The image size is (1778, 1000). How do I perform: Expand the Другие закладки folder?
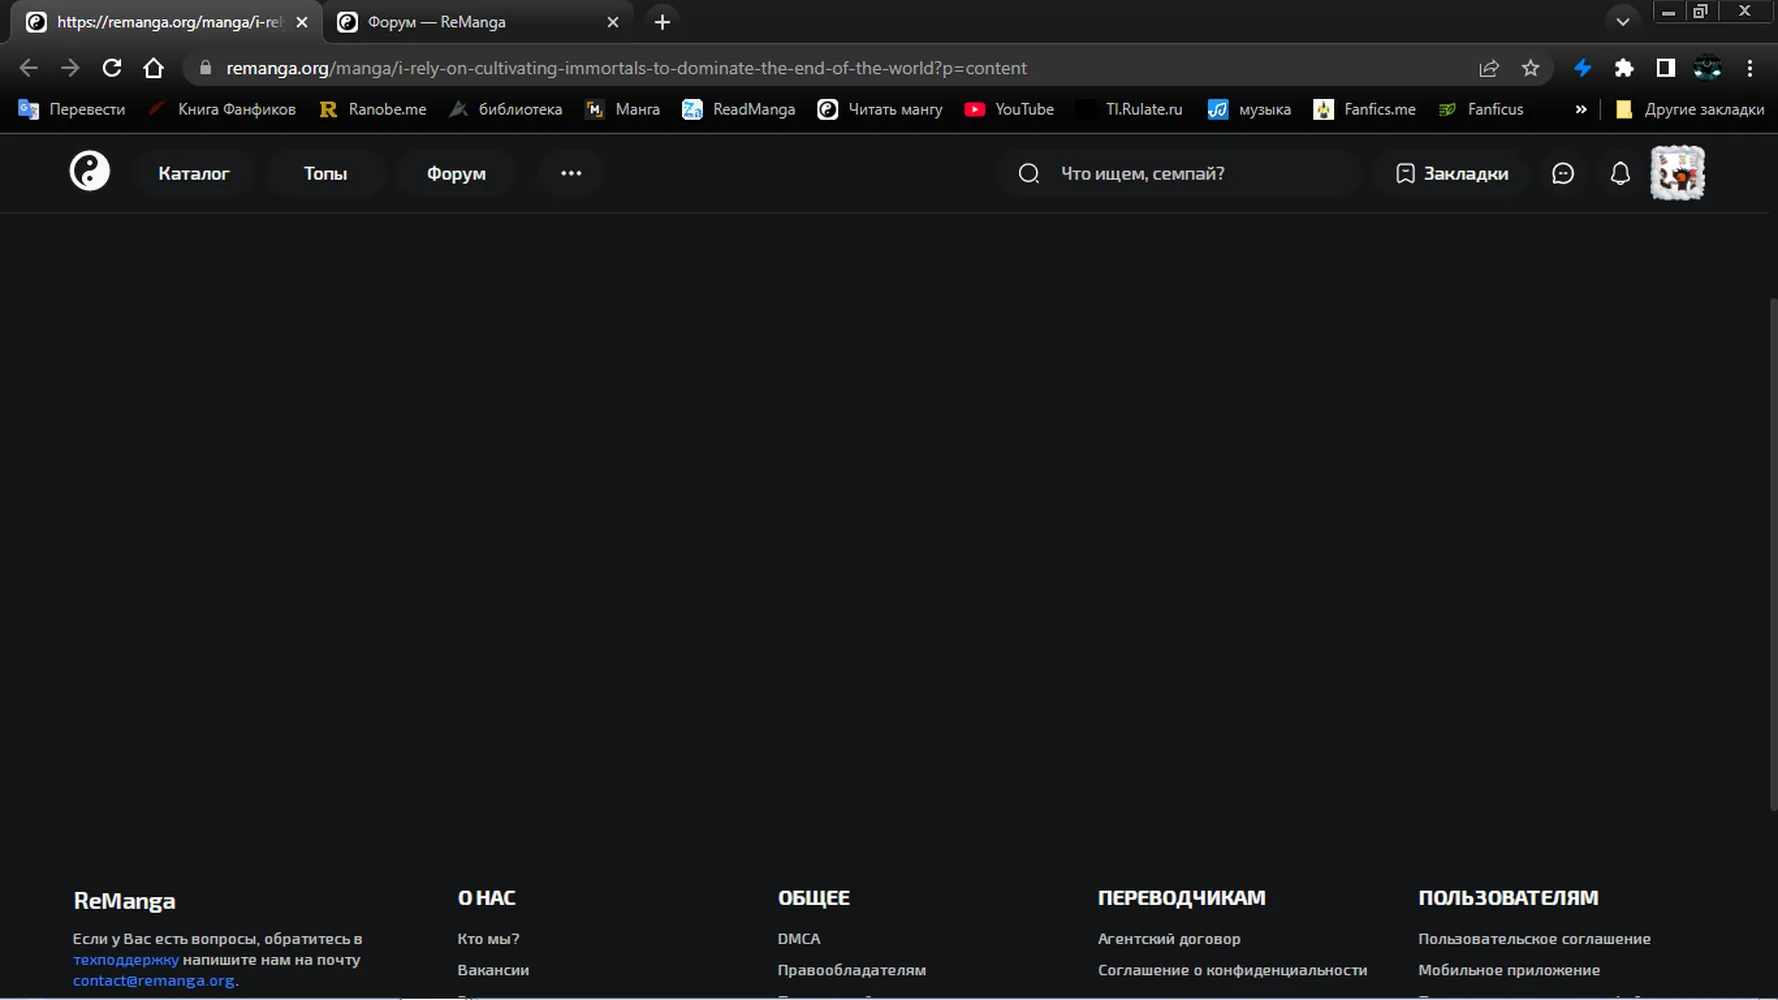1690,109
